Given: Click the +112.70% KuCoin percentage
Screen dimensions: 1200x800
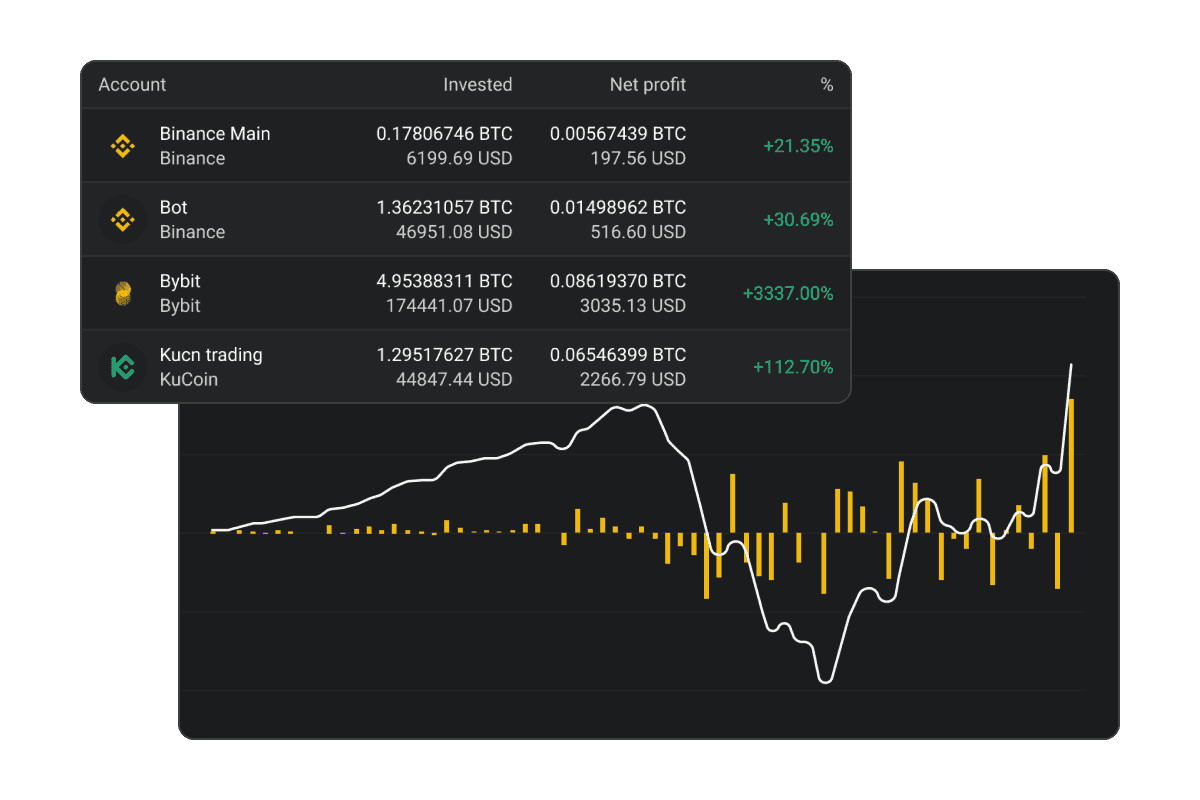Looking at the screenshot, I should (x=792, y=367).
